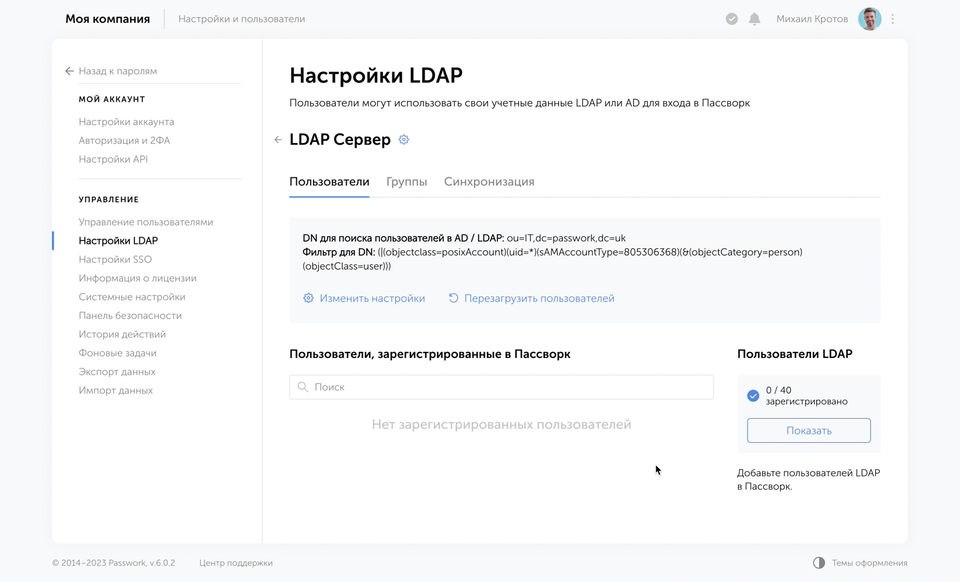Click Михаил Кротов's avatar picture

click(869, 19)
